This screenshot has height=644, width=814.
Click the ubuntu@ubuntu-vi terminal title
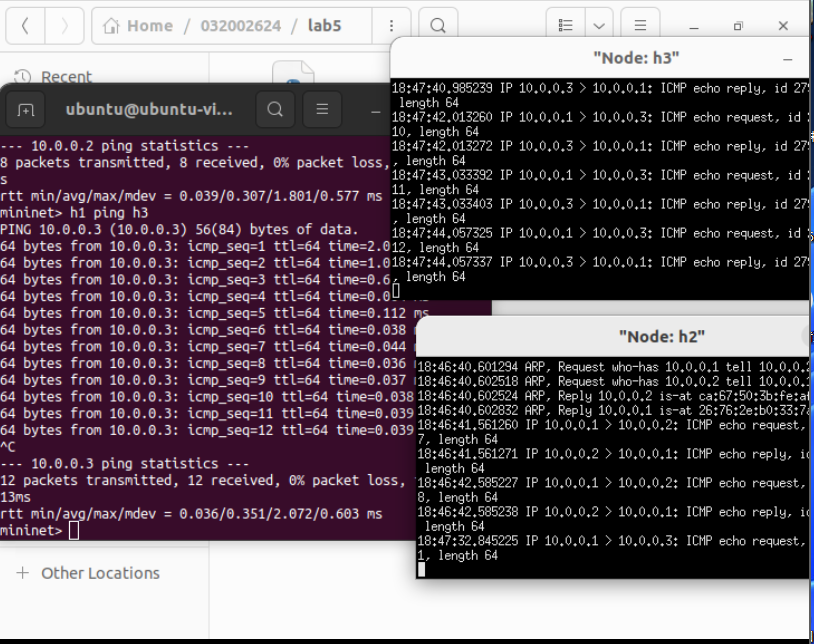tap(149, 109)
